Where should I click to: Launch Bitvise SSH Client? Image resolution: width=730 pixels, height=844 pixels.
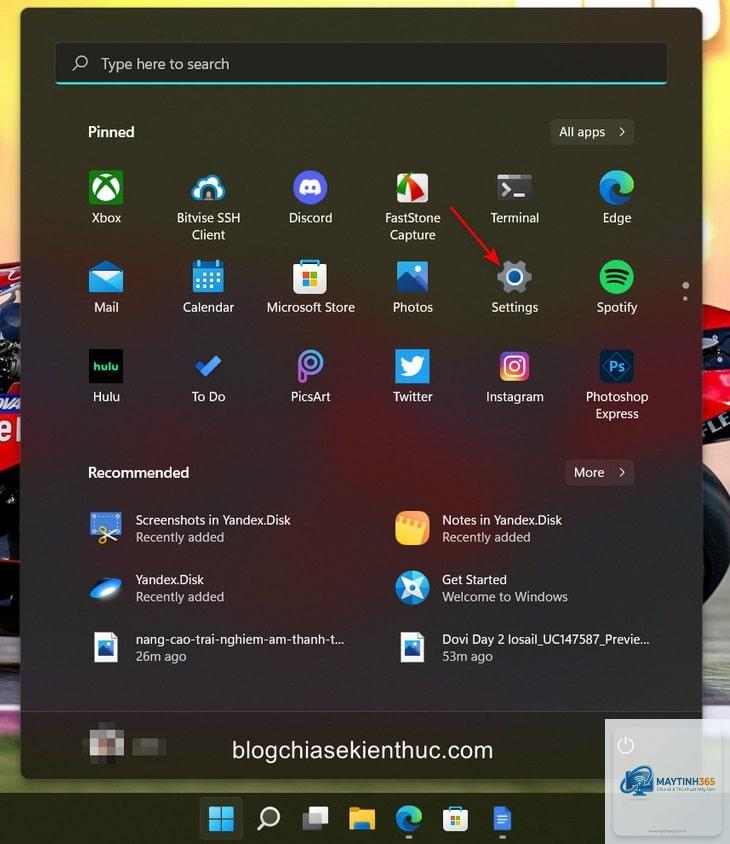[x=208, y=206]
